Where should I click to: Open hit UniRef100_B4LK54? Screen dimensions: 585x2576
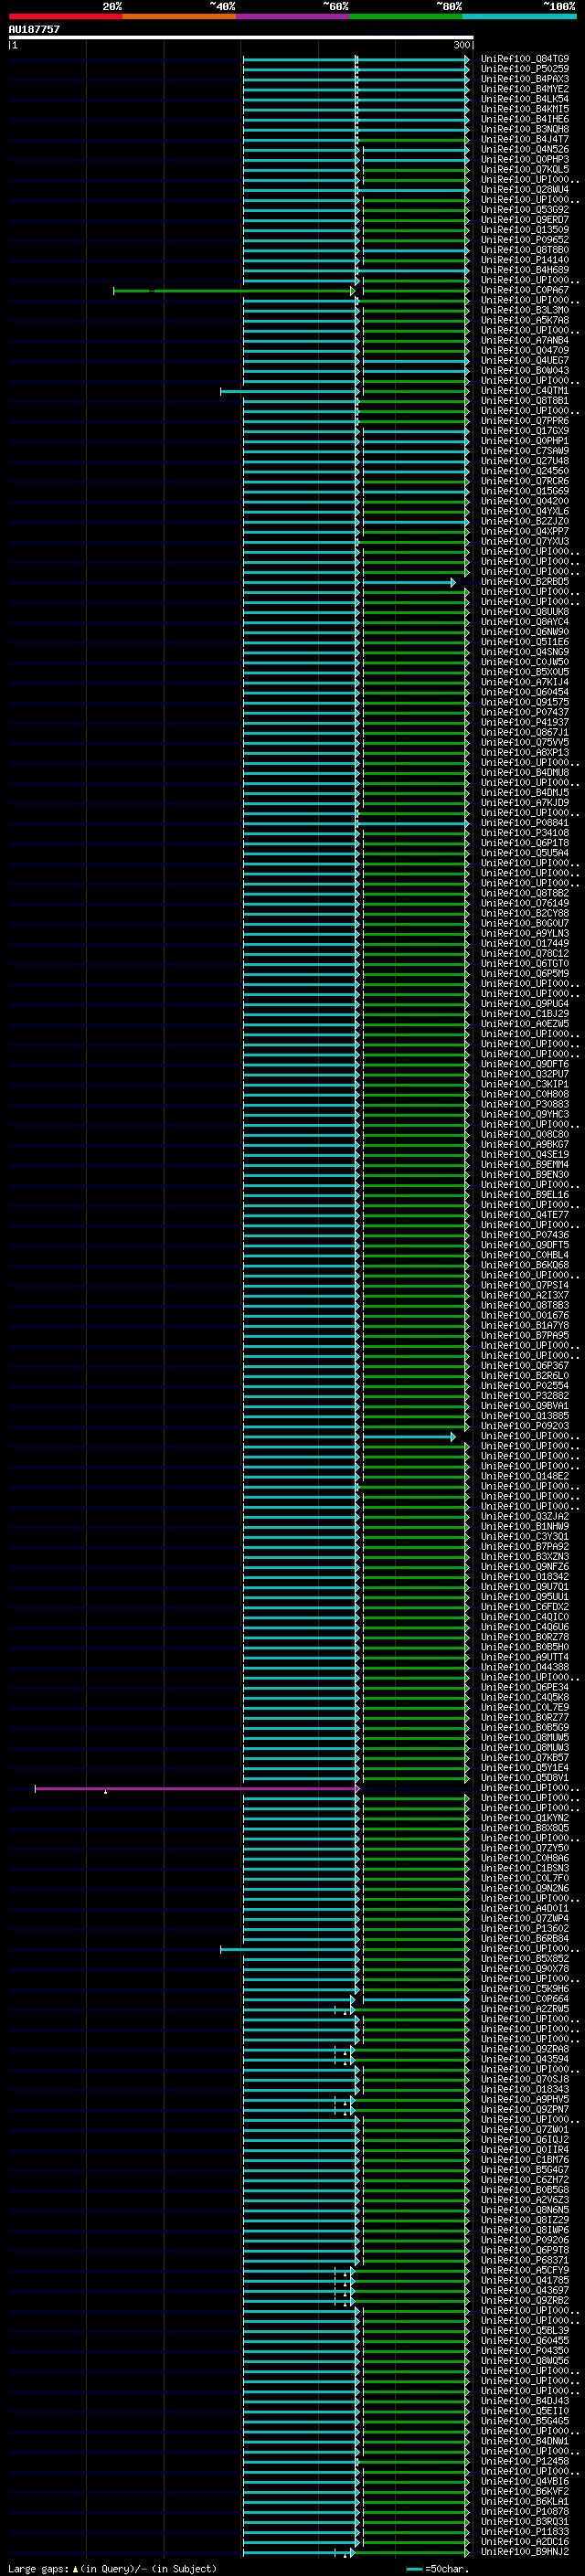[x=525, y=99]
